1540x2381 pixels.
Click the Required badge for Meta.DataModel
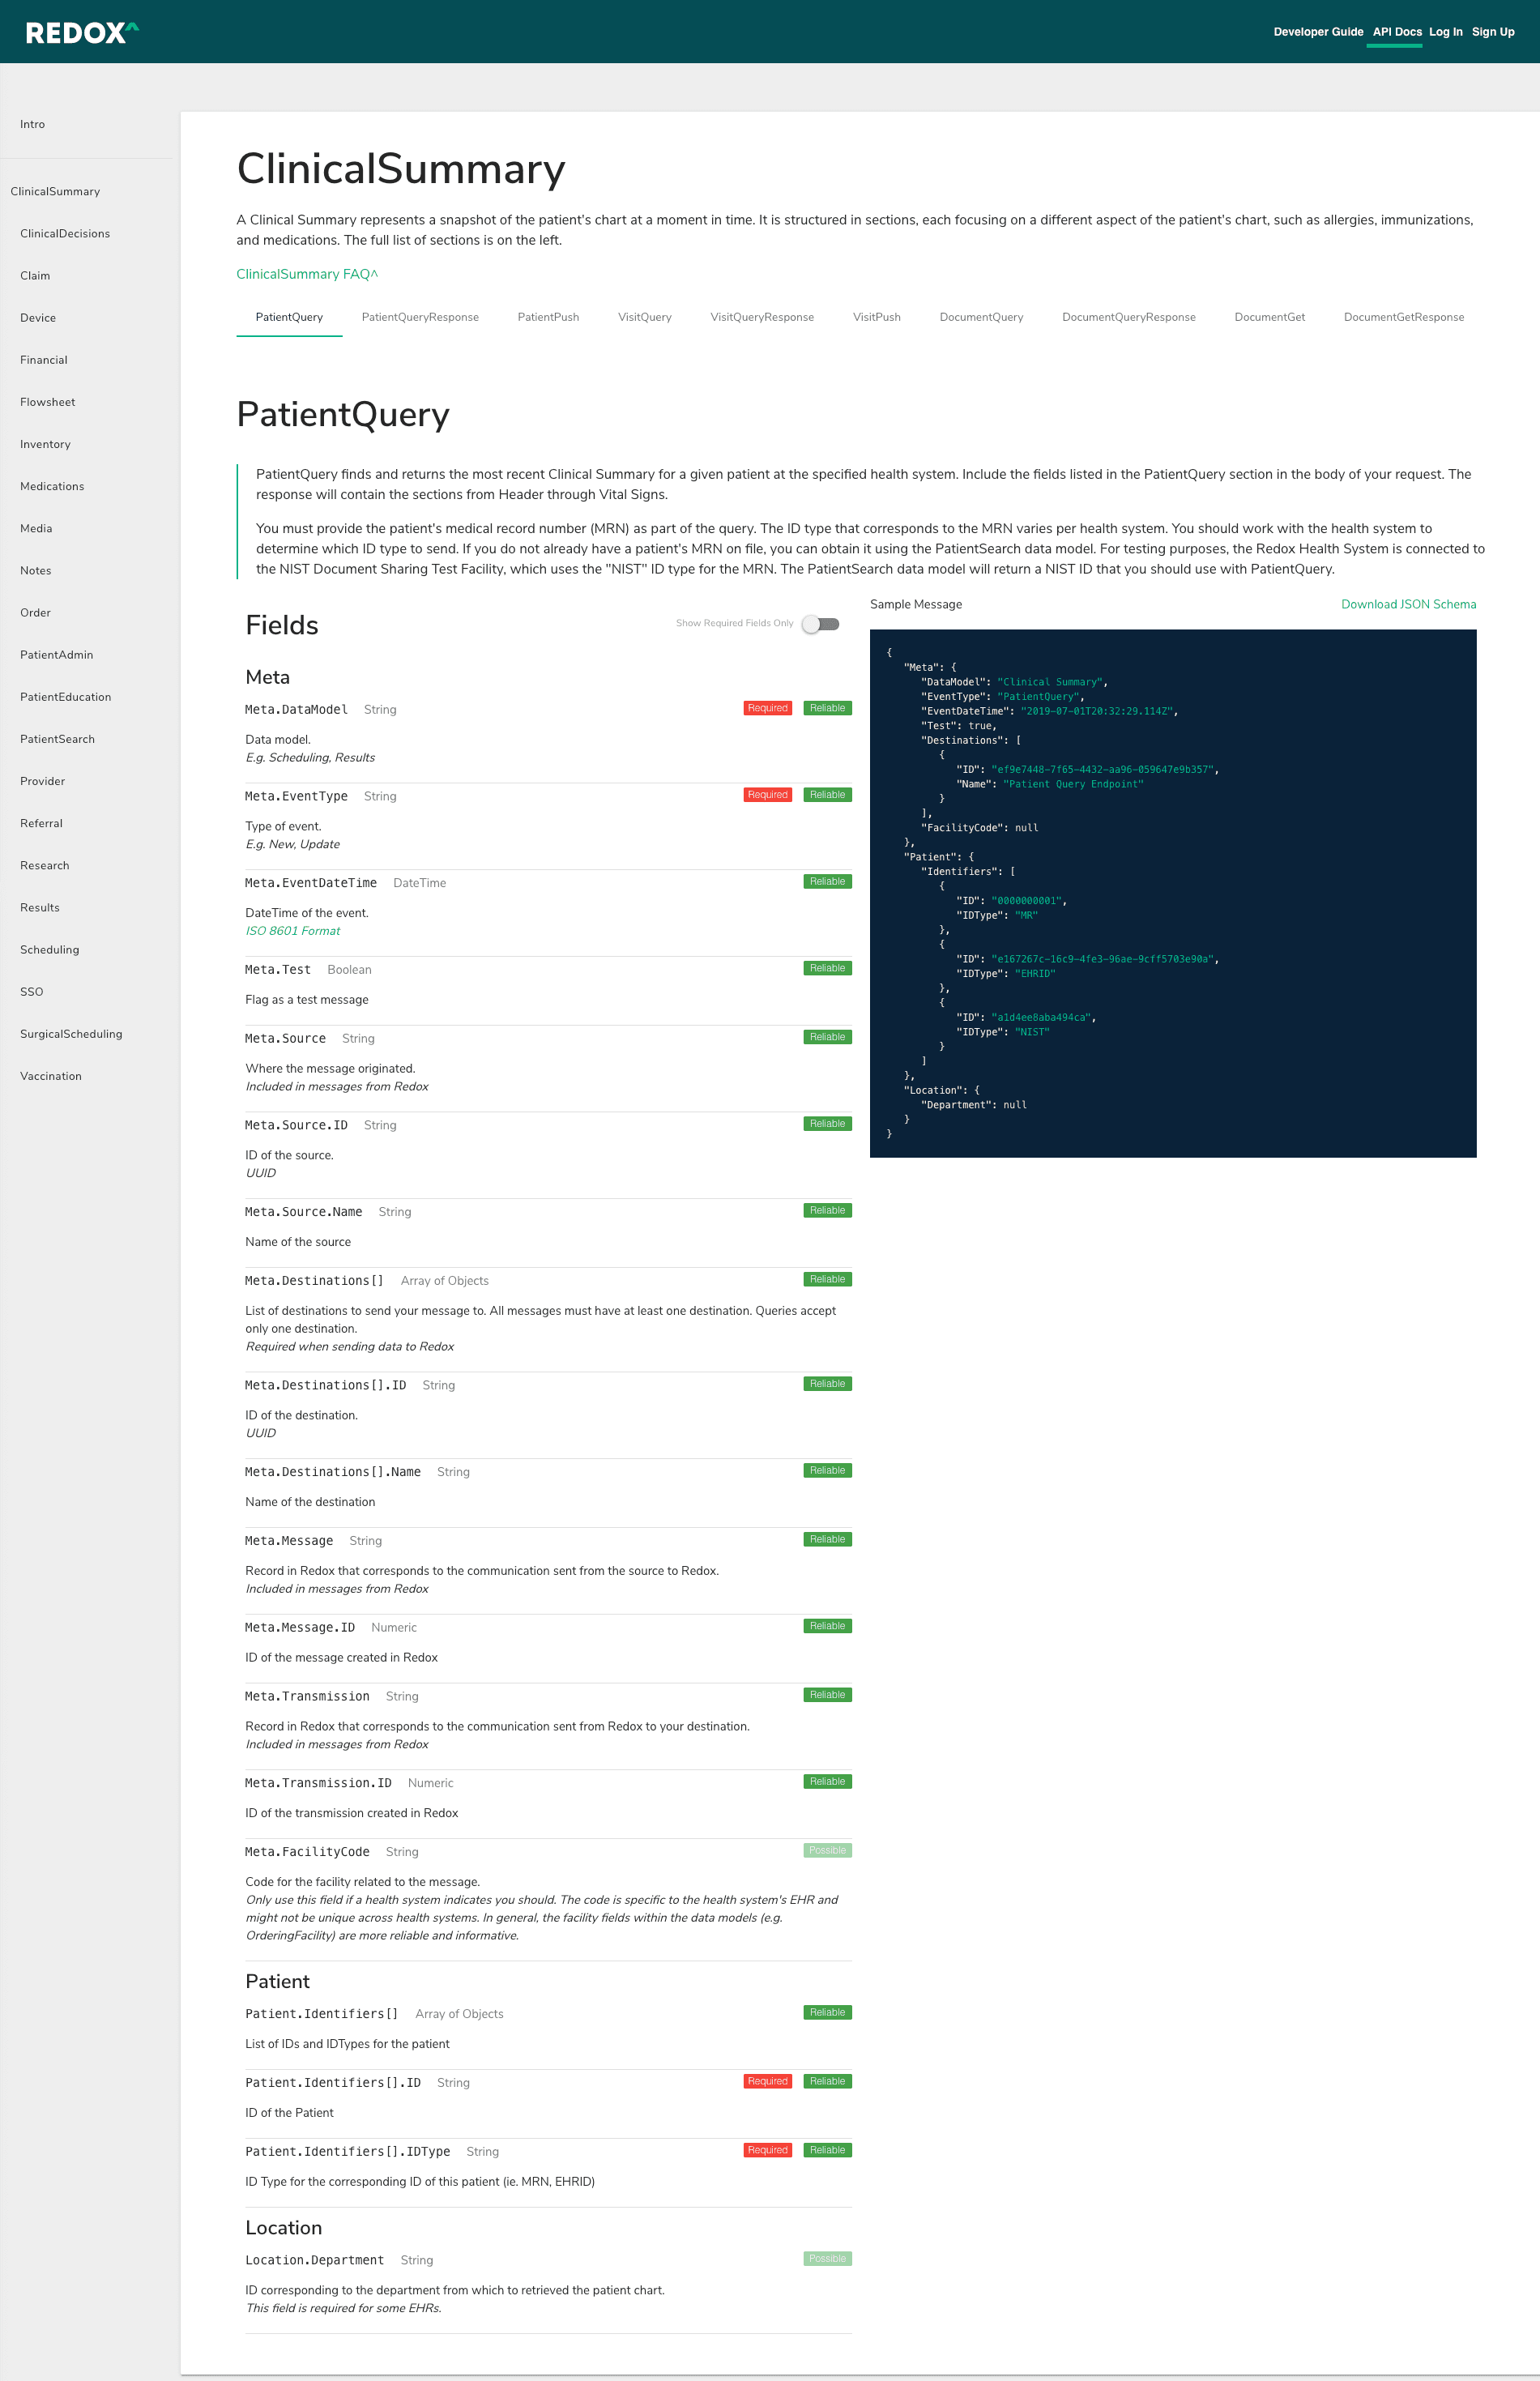(767, 708)
